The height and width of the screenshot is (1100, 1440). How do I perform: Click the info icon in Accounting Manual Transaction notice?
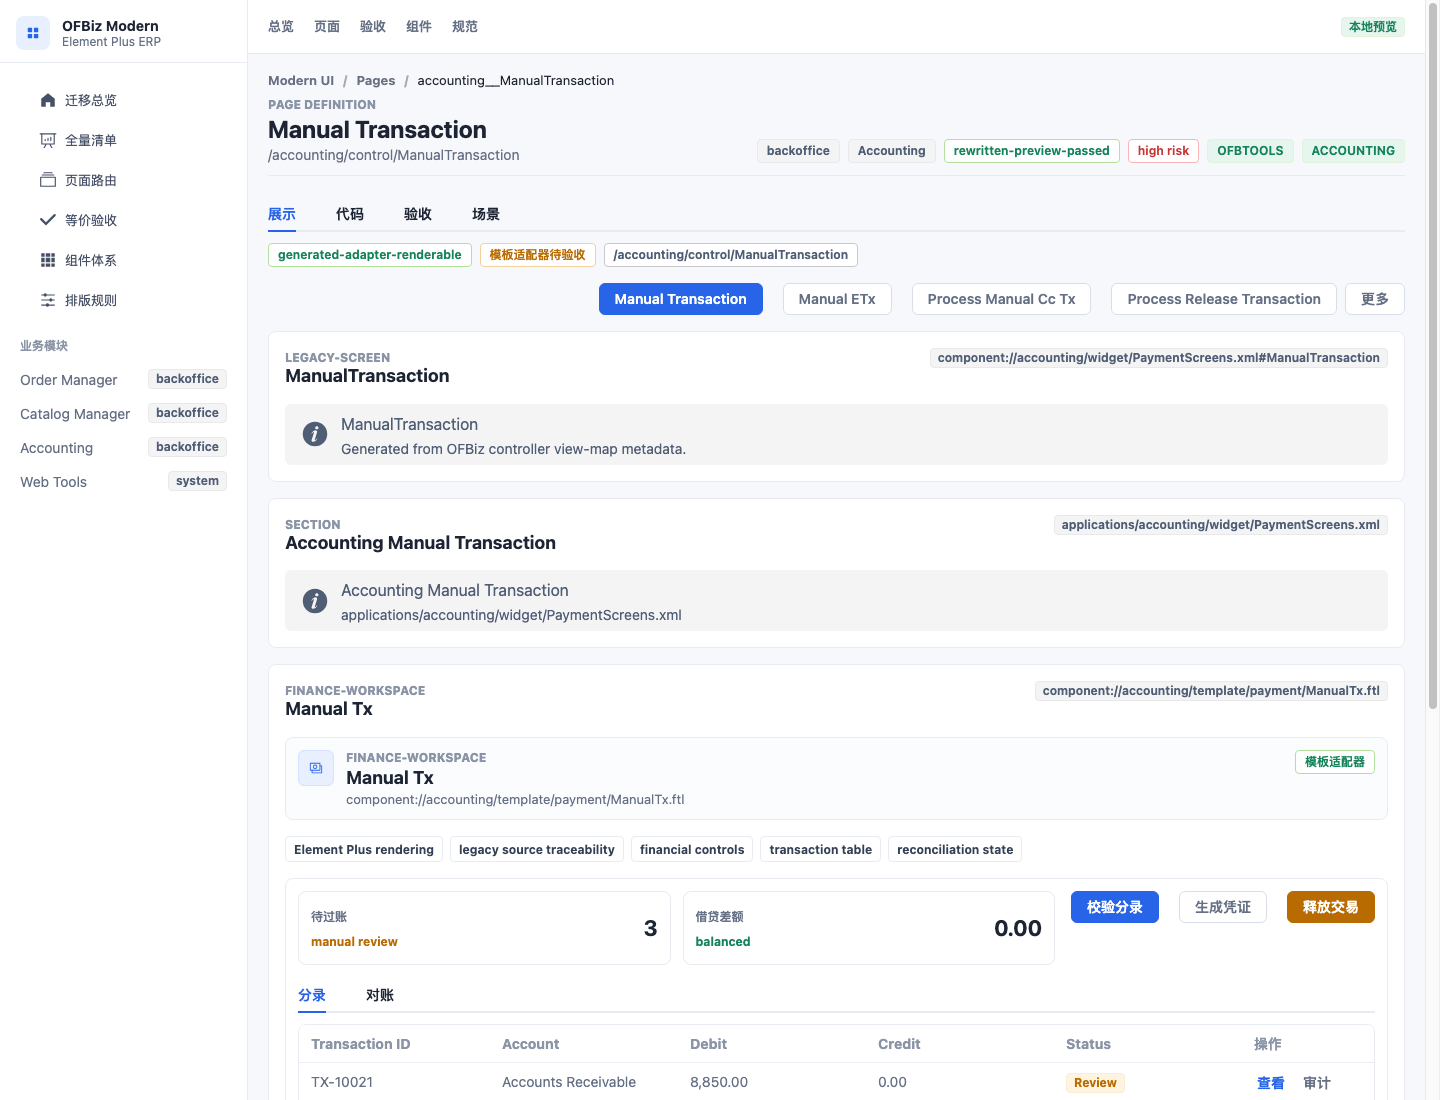point(315,601)
